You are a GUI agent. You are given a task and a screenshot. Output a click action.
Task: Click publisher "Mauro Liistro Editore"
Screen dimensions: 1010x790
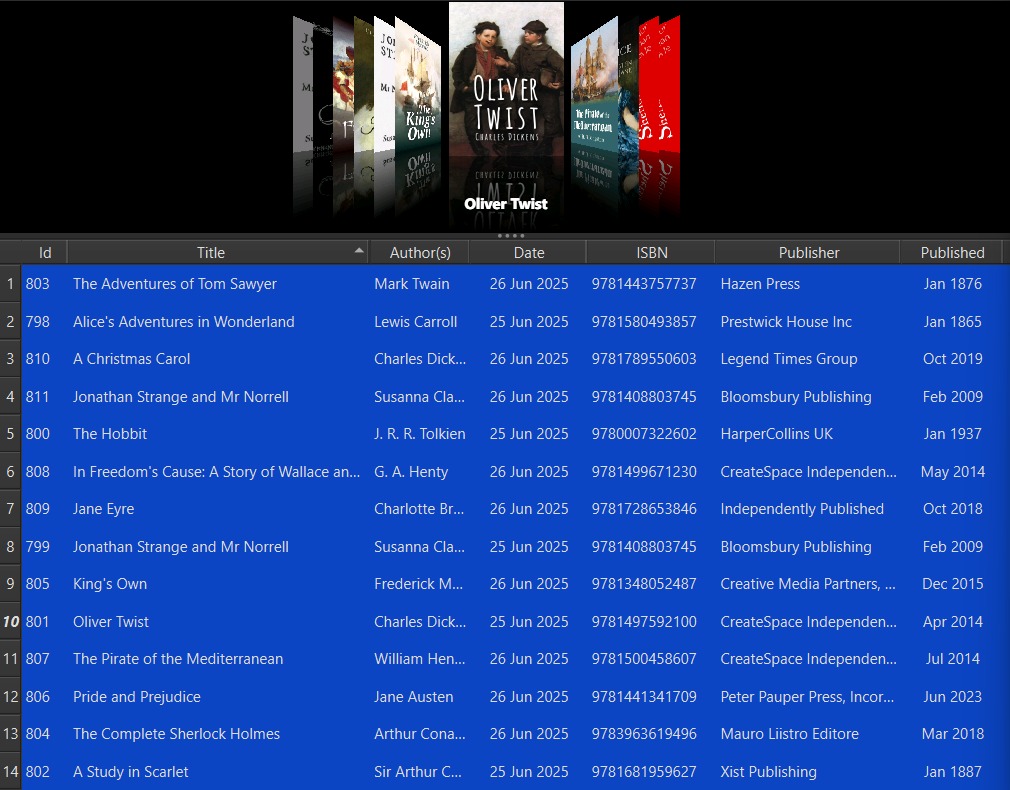tap(789, 734)
